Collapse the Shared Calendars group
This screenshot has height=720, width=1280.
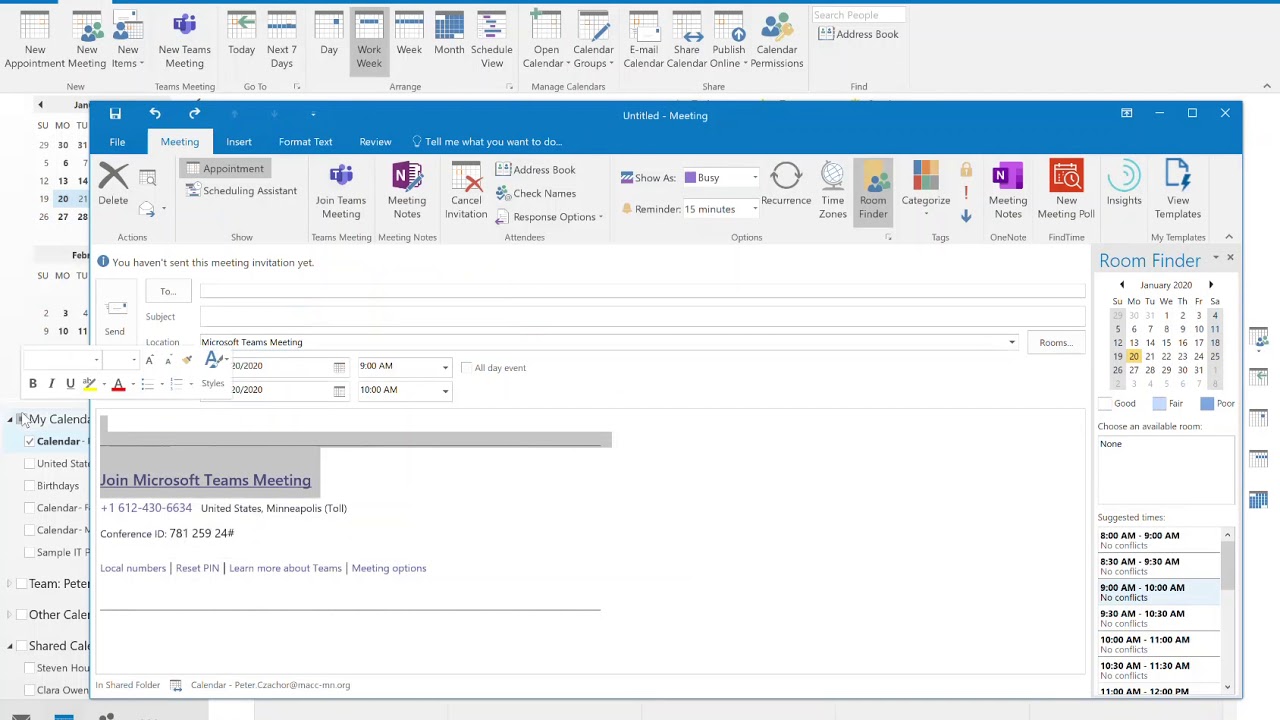click(x=11, y=647)
